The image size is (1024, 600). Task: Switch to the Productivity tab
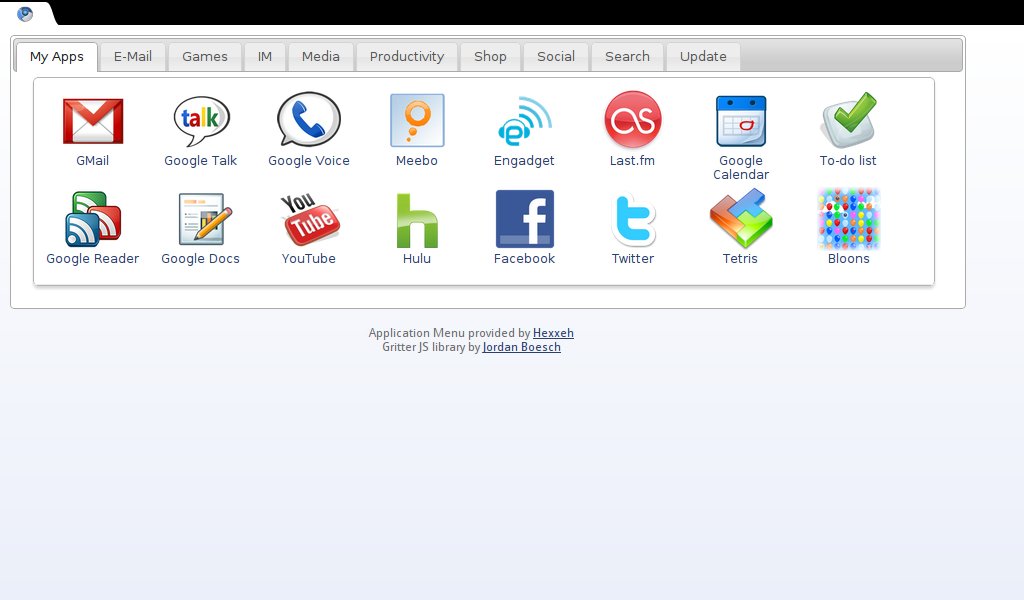tap(407, 57)
